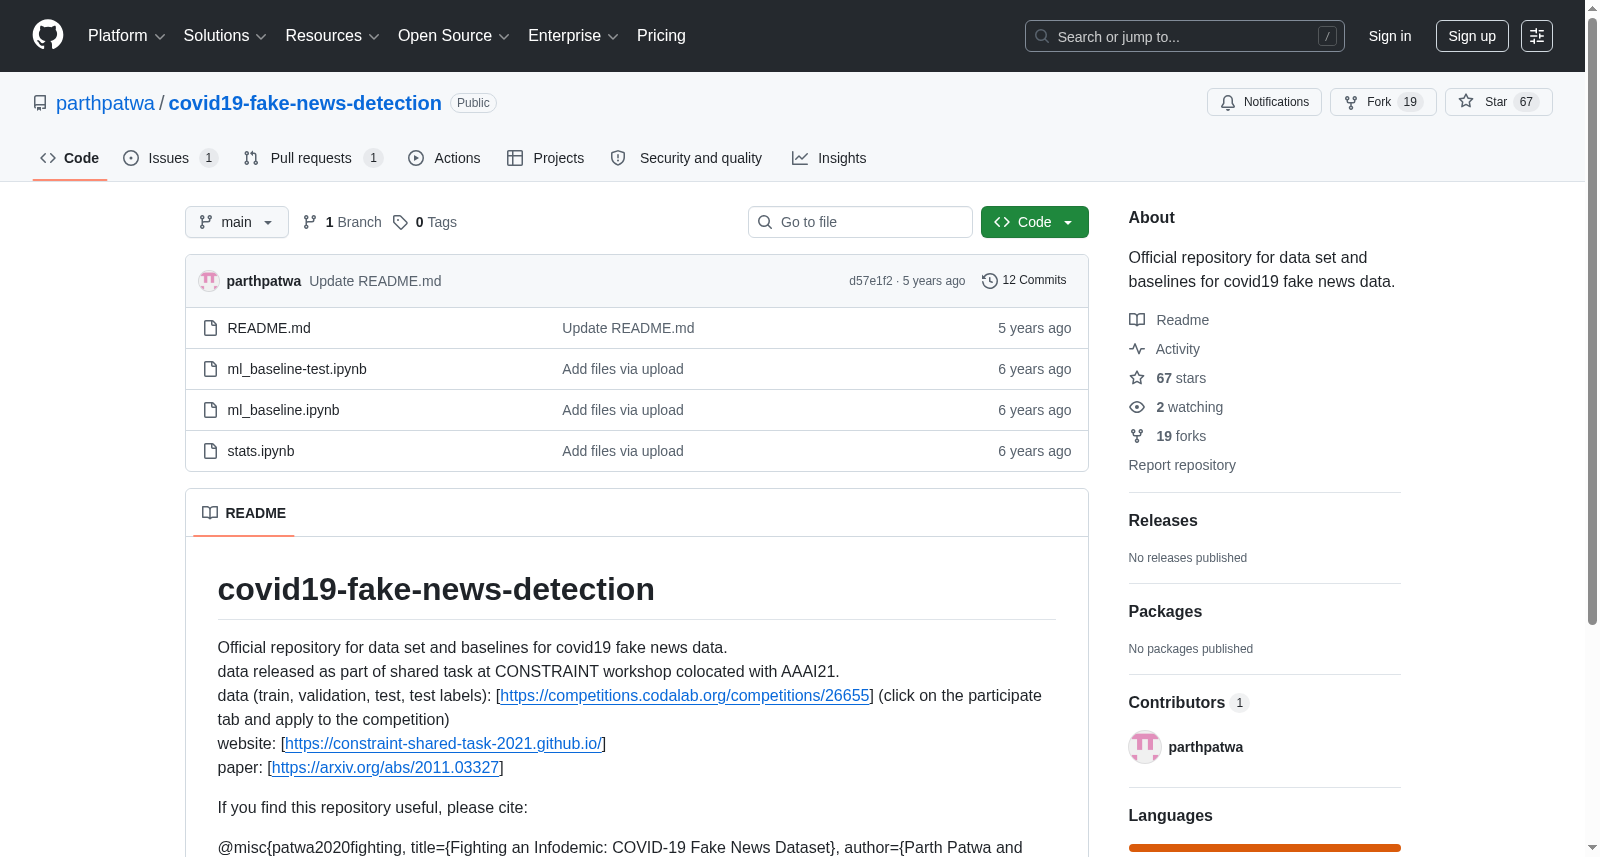The height and width of the screenshot is (857, 1600).
Task: Click the Update README.md commit message in header
Action: 375,281
